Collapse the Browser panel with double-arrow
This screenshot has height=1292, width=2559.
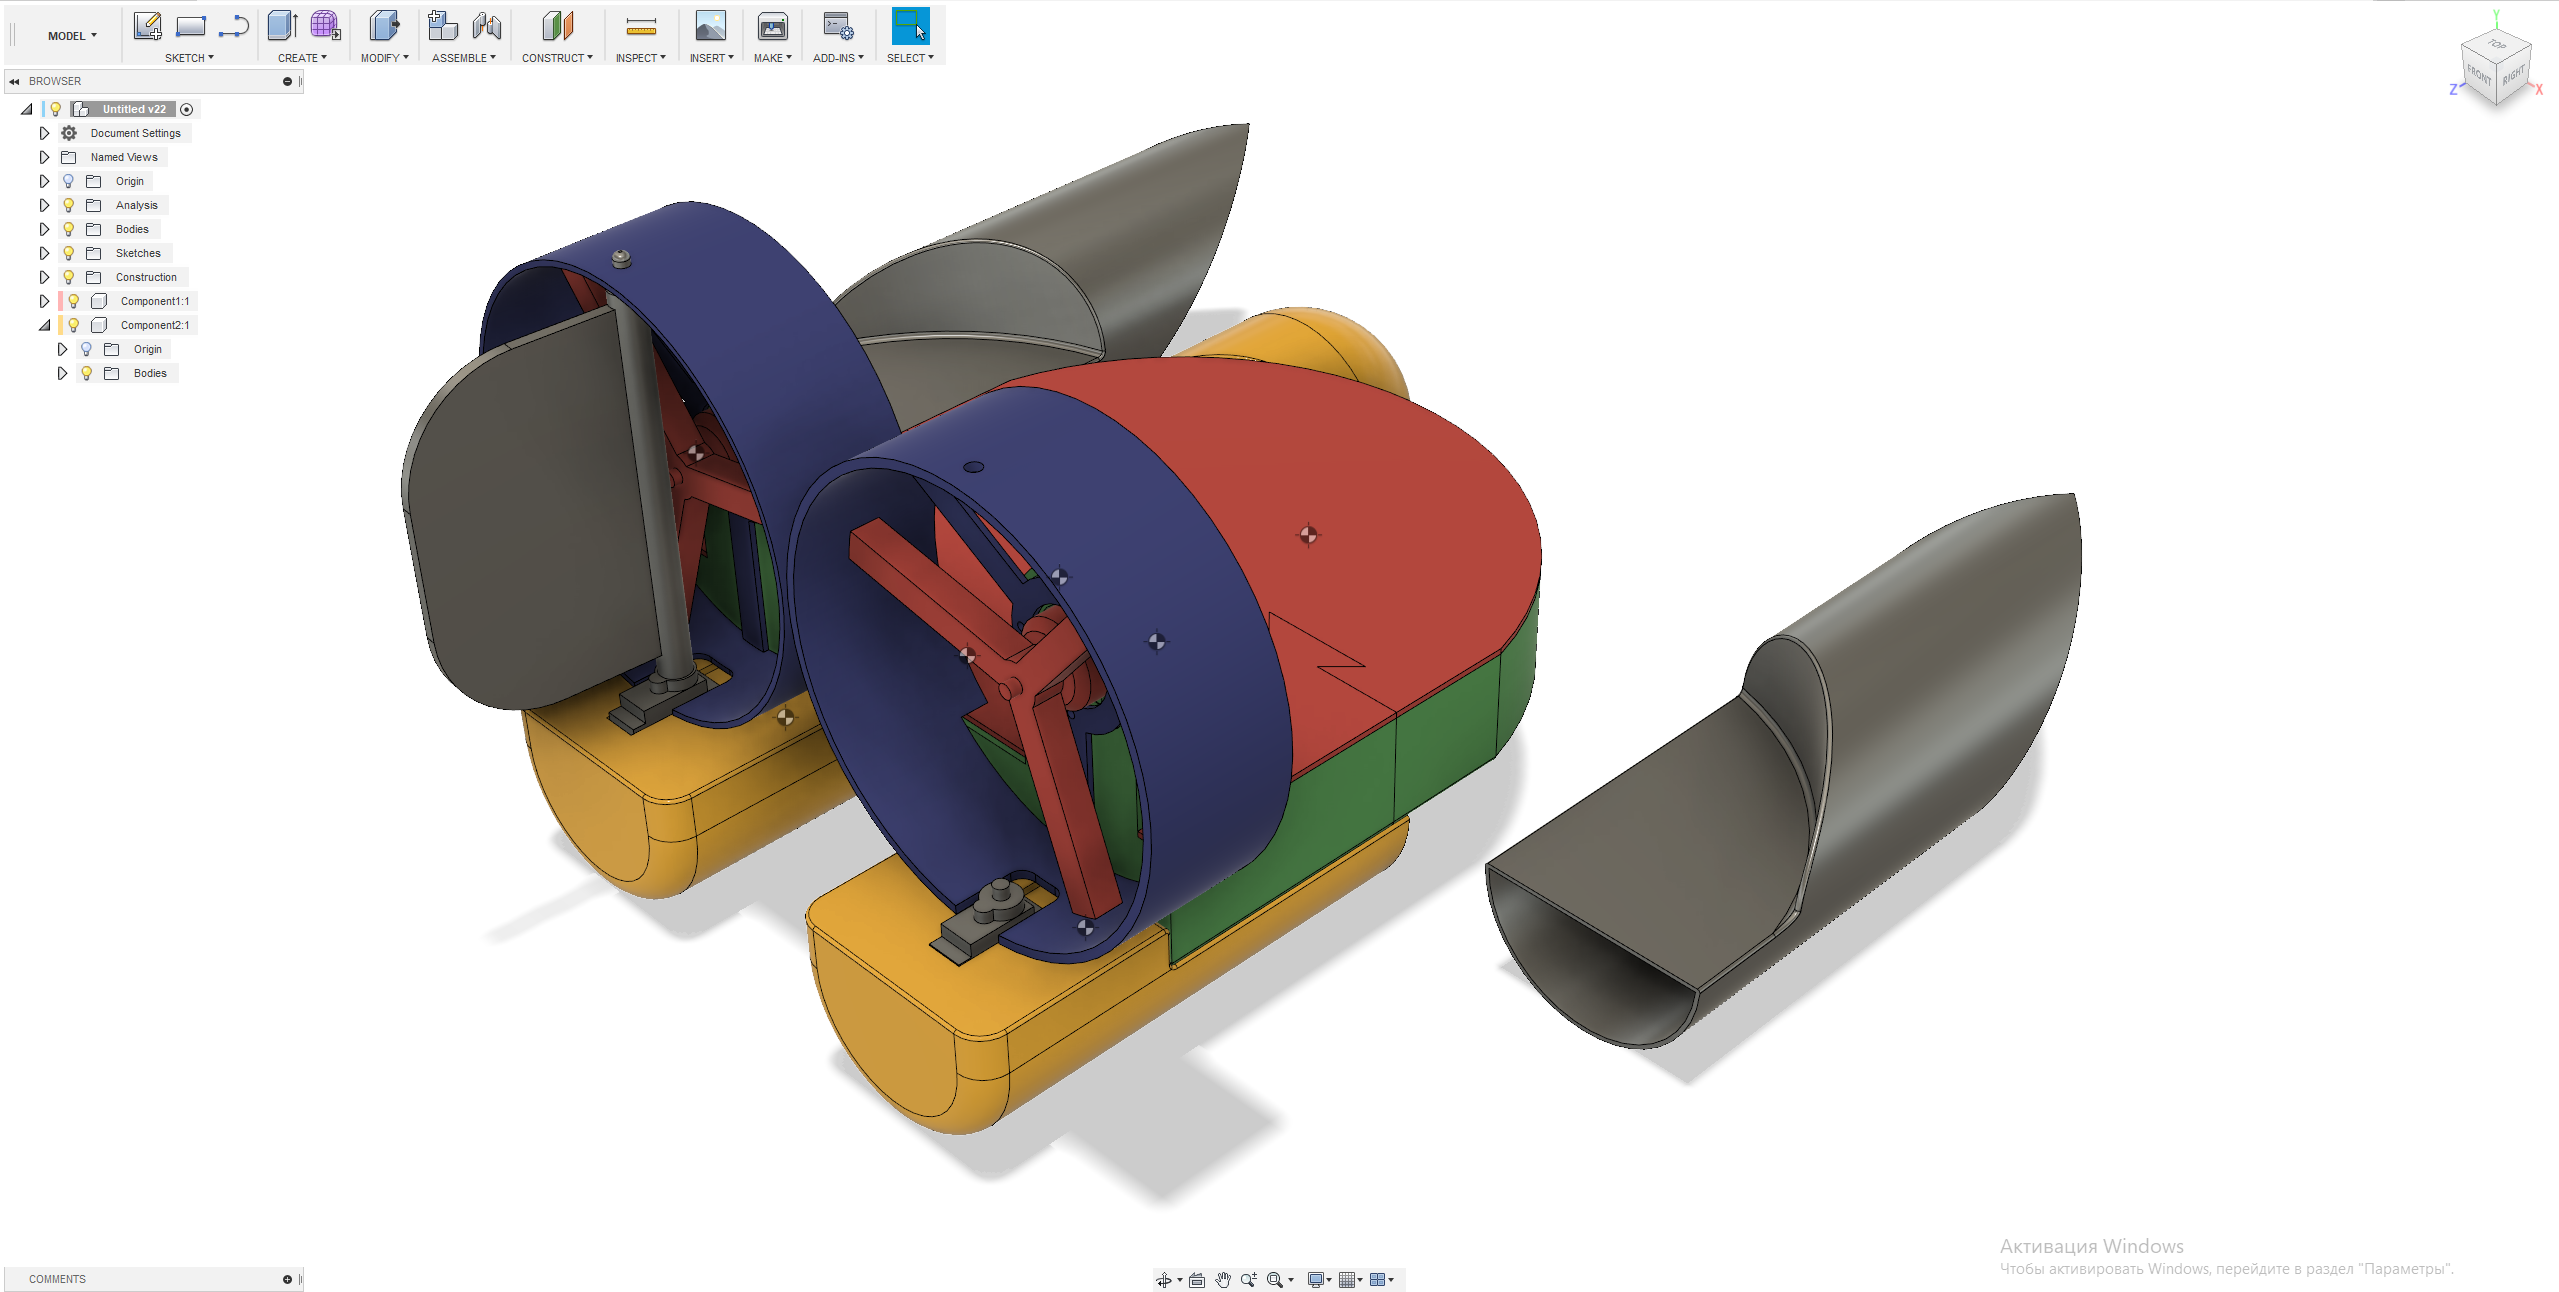coord(14,82)
